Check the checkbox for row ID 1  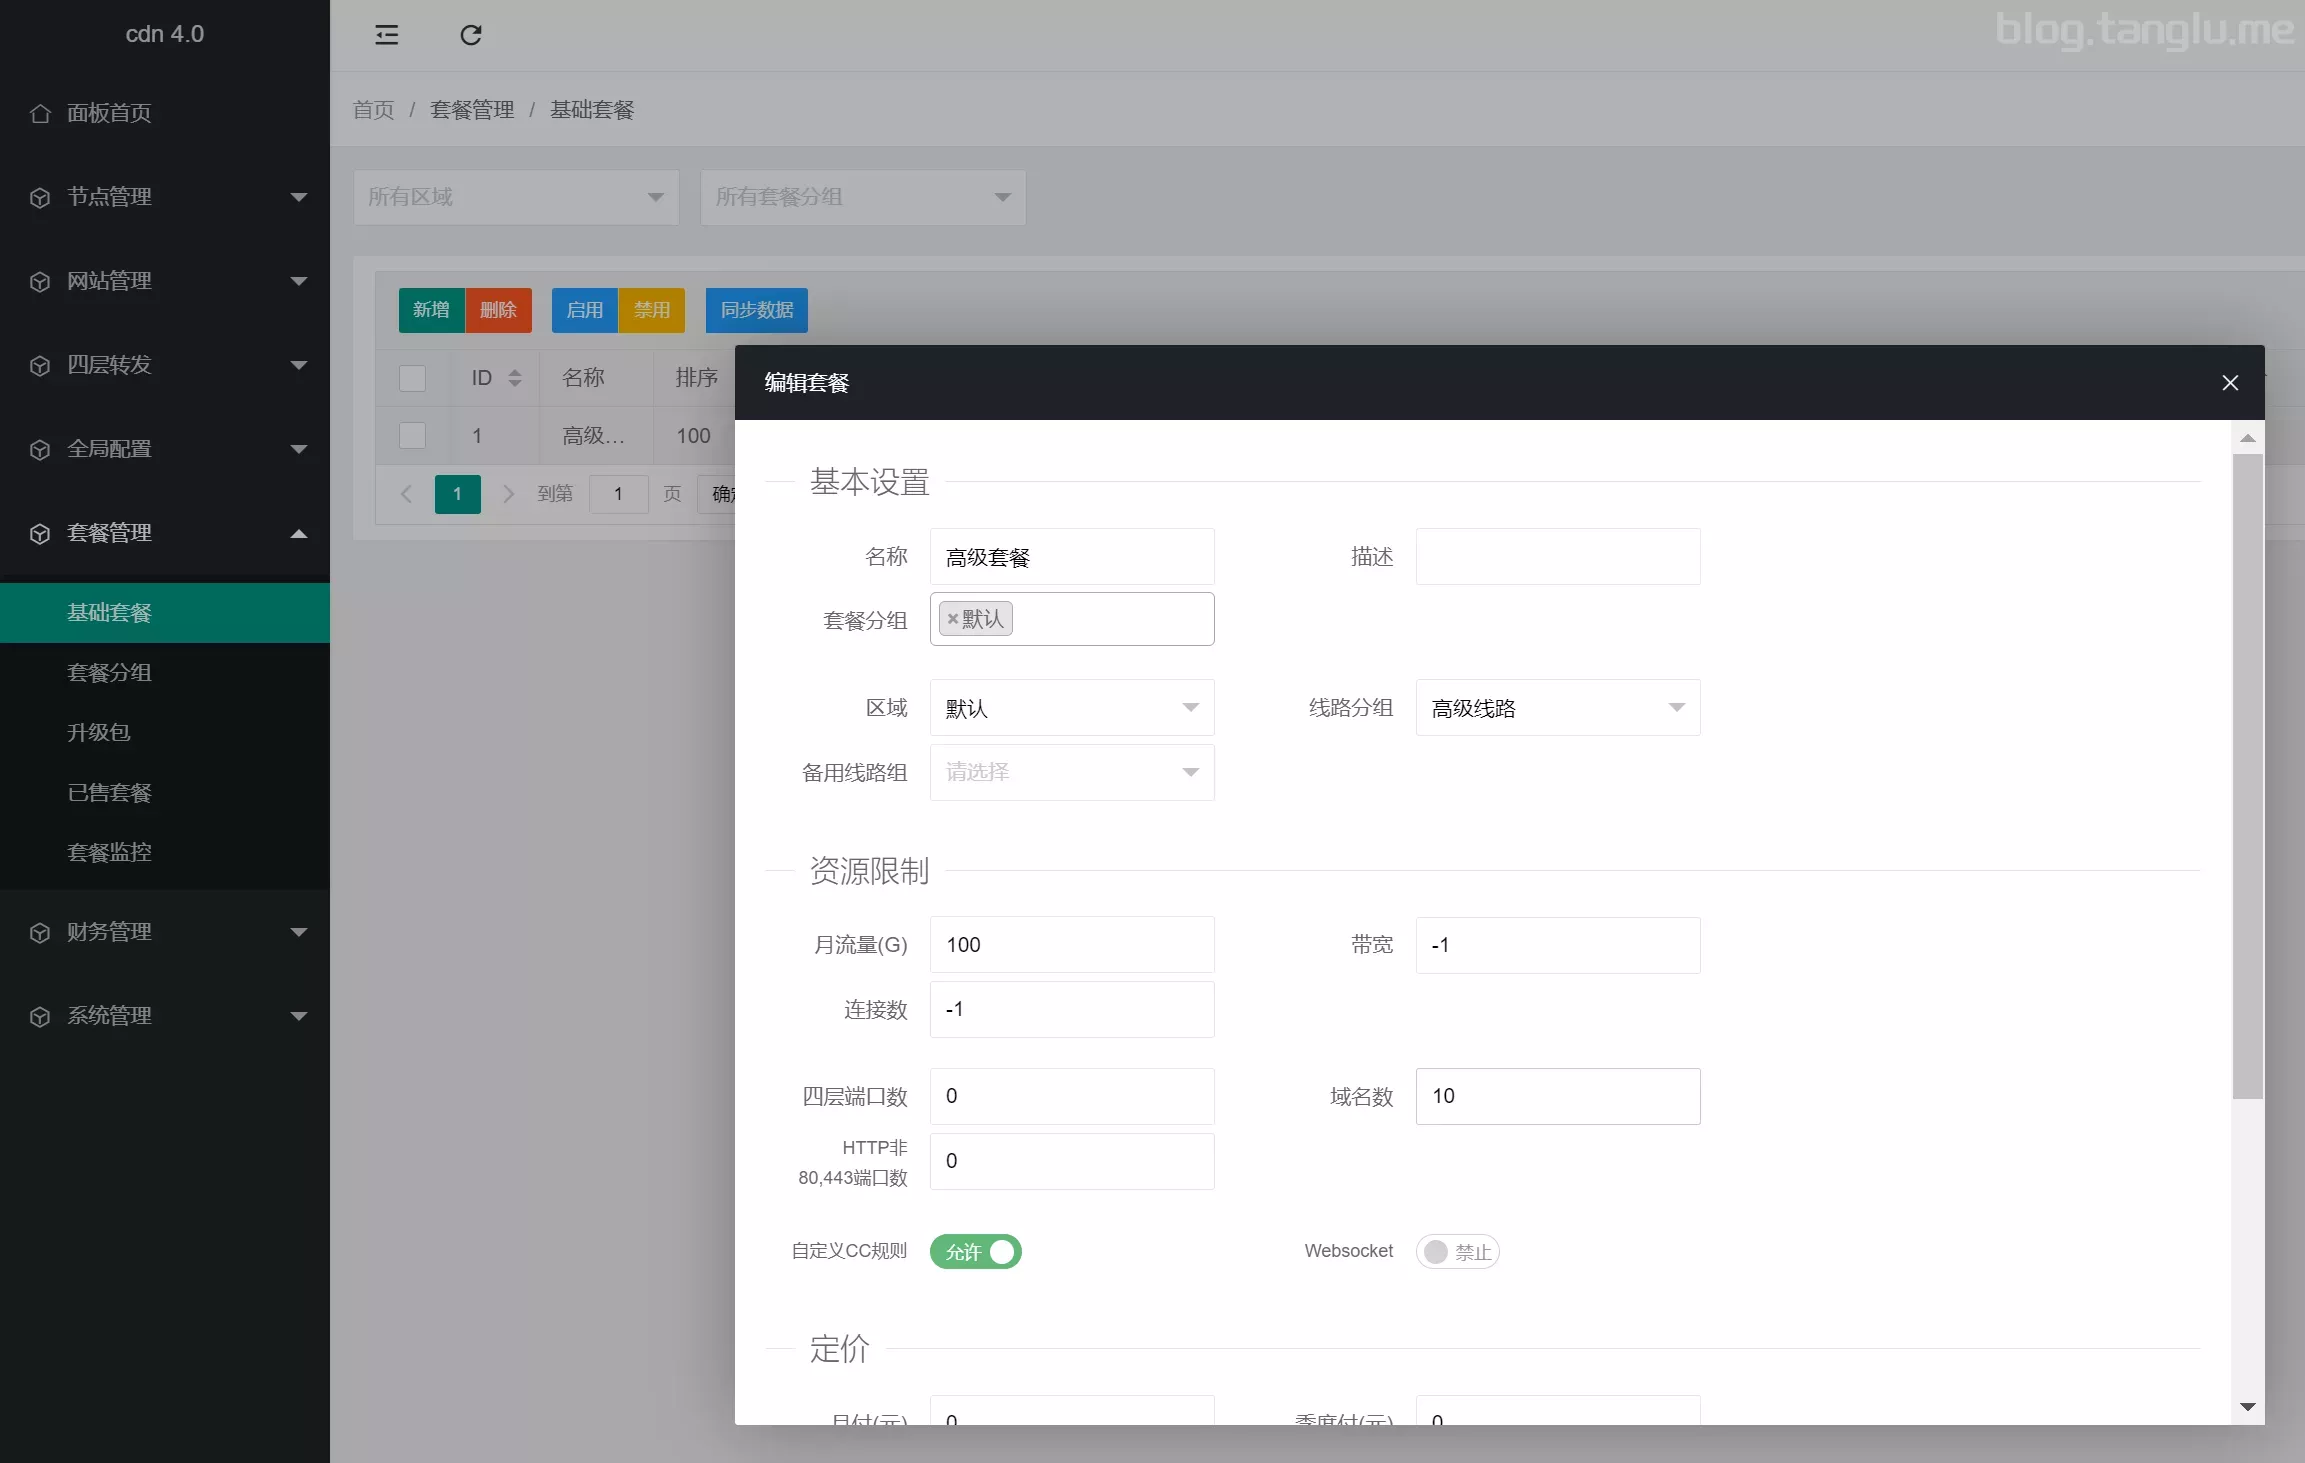[412, 436]
